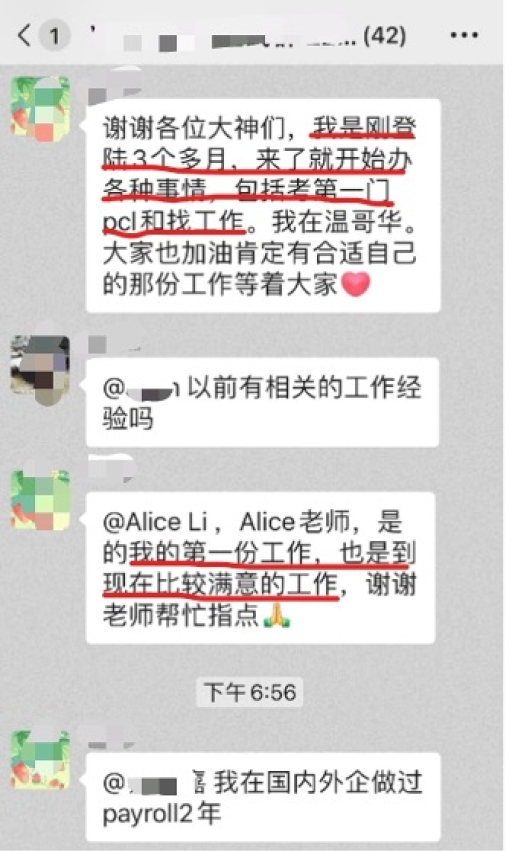Tap the unread badge showing 1
Image resolution: width=512 pixels, height=851 pixels.
[54, 36]
